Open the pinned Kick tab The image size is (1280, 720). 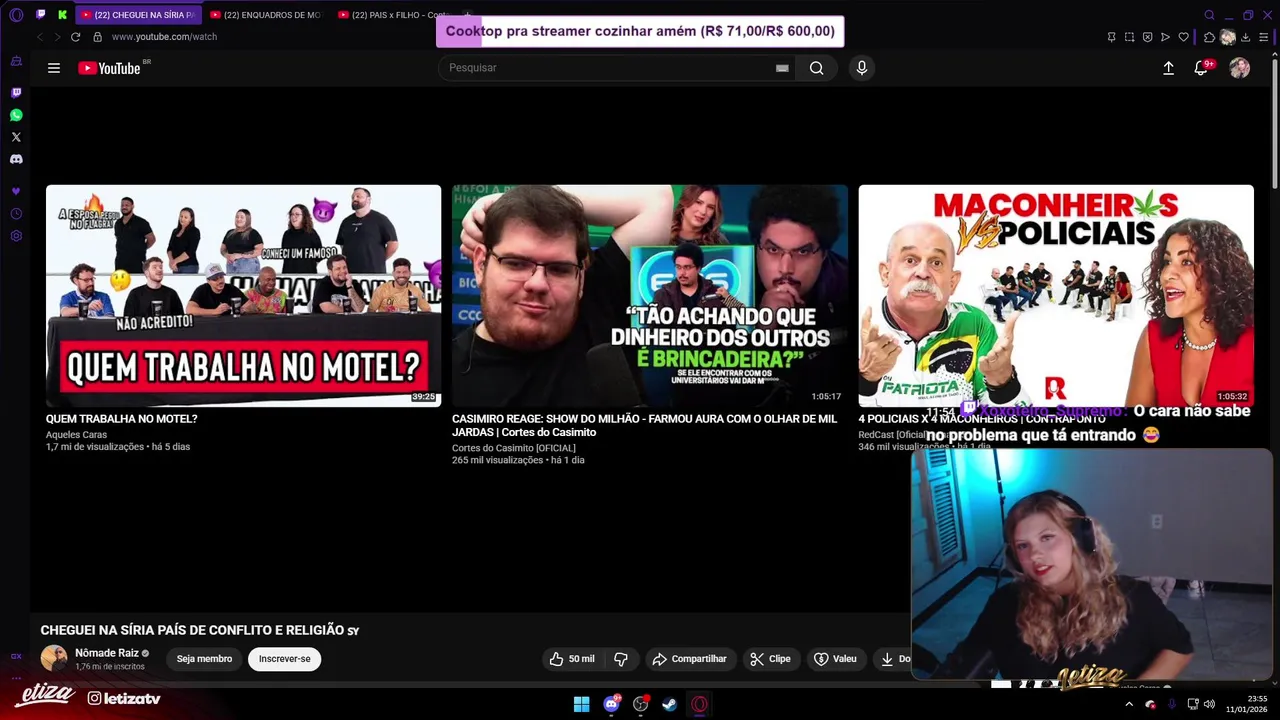pyautogui.click(x=62, y=15)
